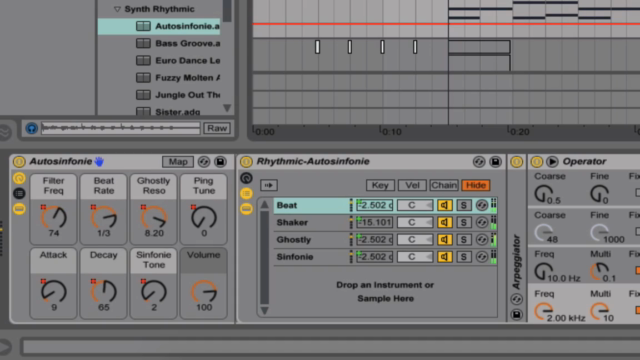Image resolution: width=640 pixels, height=360 pixels.
Task: Toggle Operator device activator
Action: [x=537, y=162]
